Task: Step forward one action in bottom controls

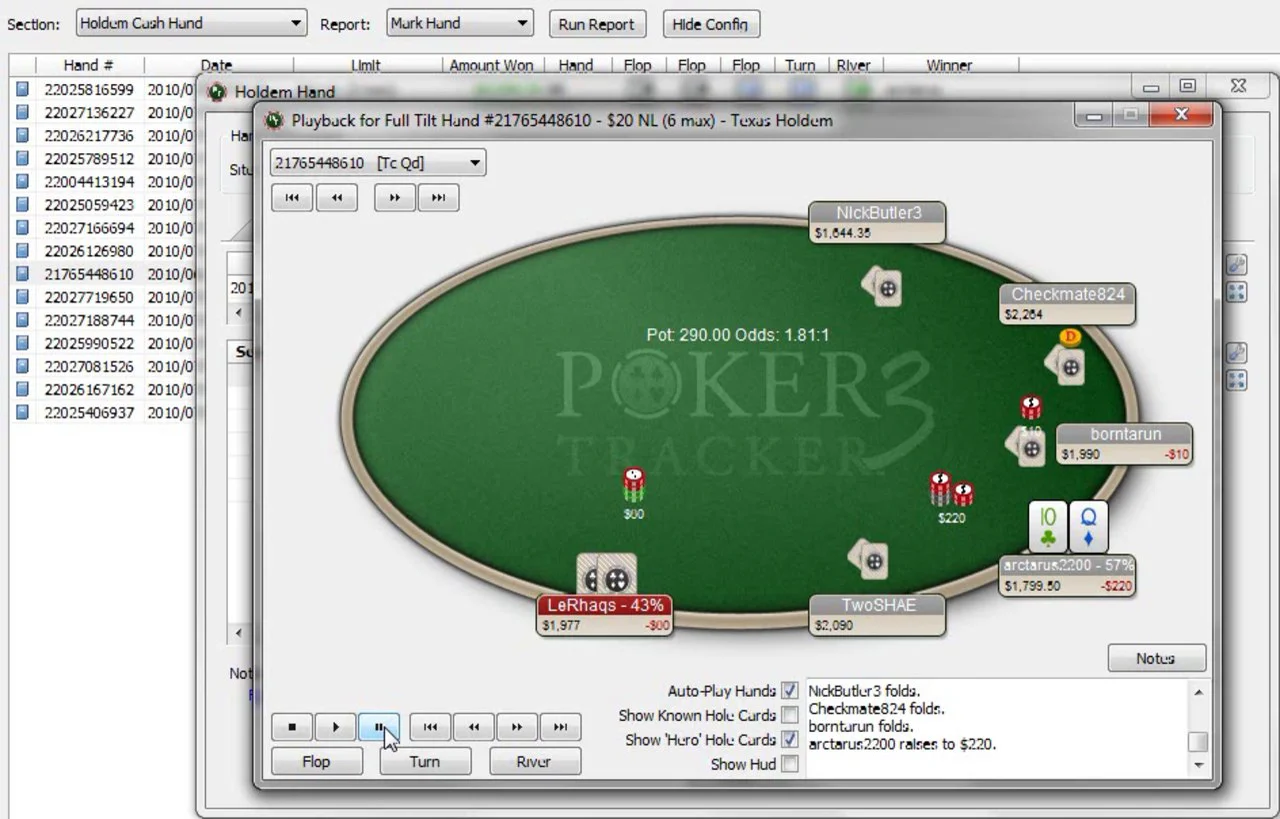Action: click(x=517, y=727)
